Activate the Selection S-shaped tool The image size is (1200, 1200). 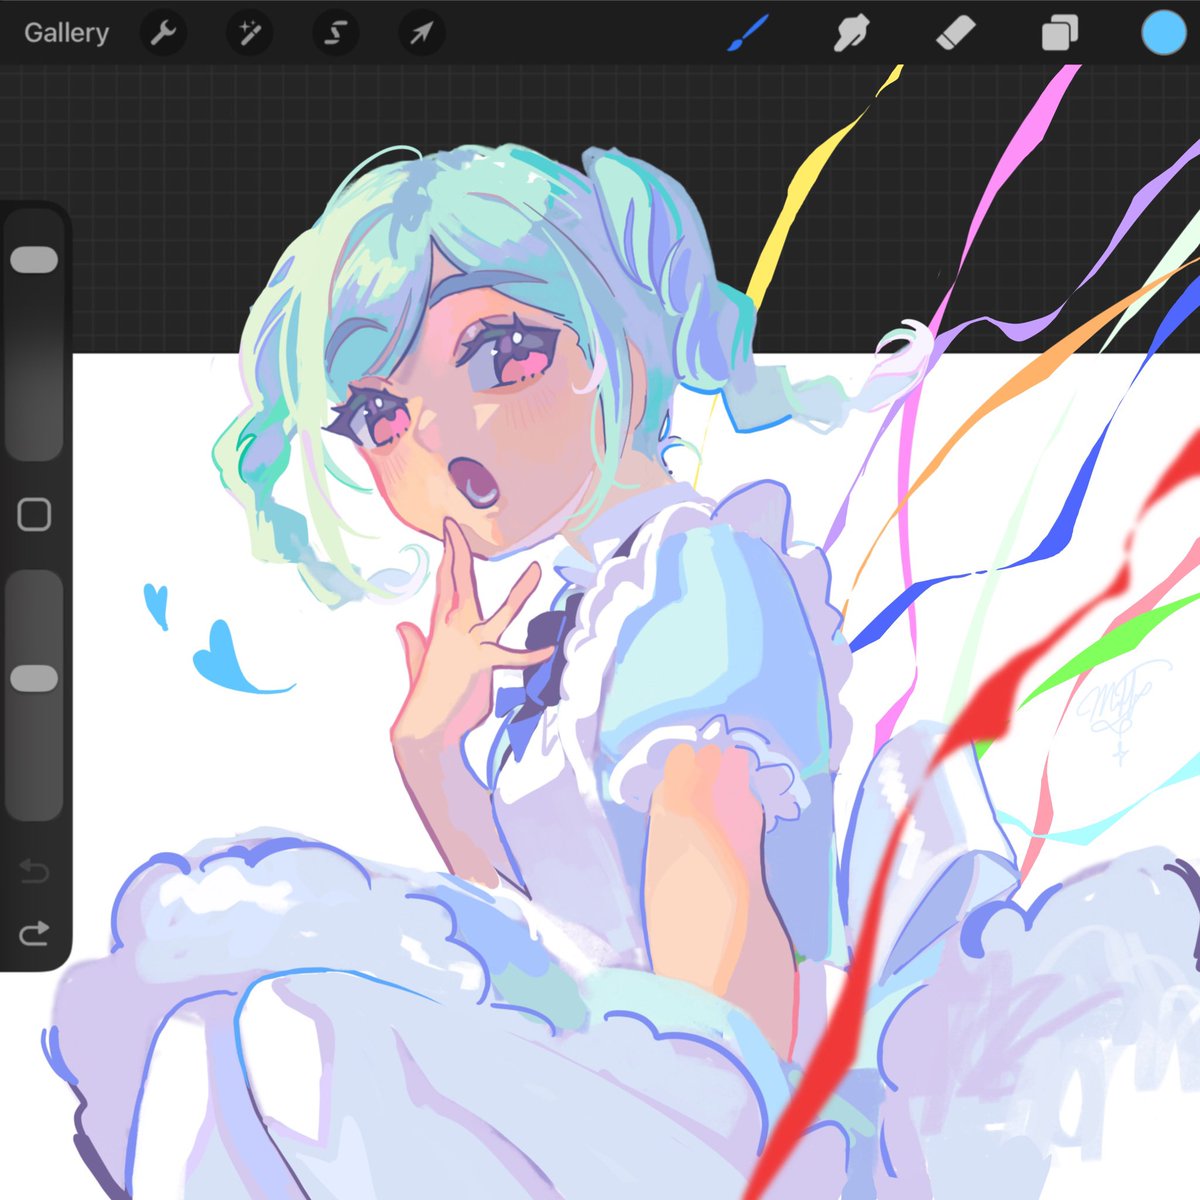[x=335, y=33]
